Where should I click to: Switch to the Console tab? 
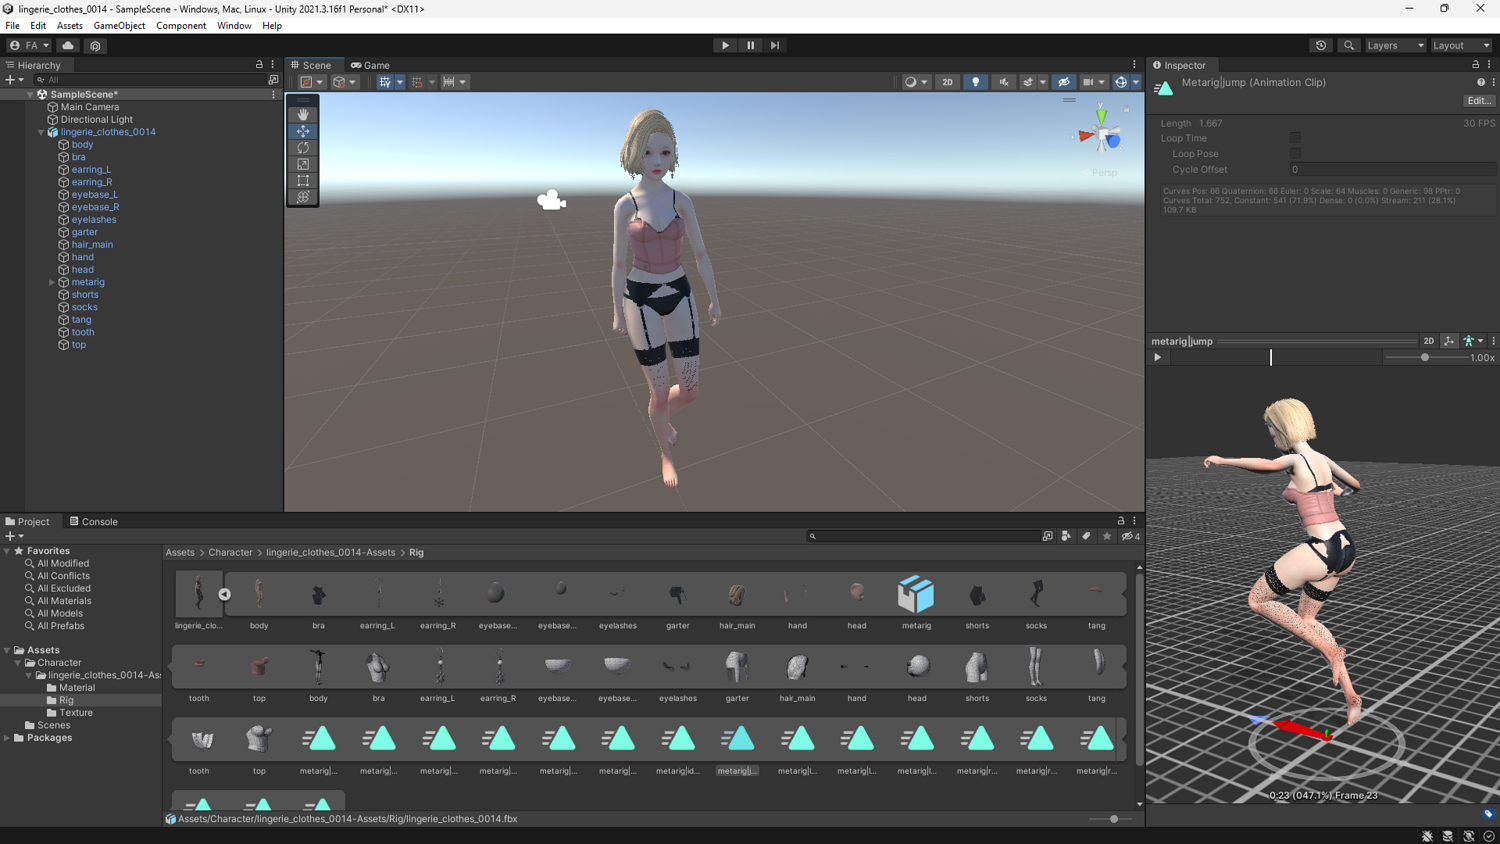(x=93, y=521)
